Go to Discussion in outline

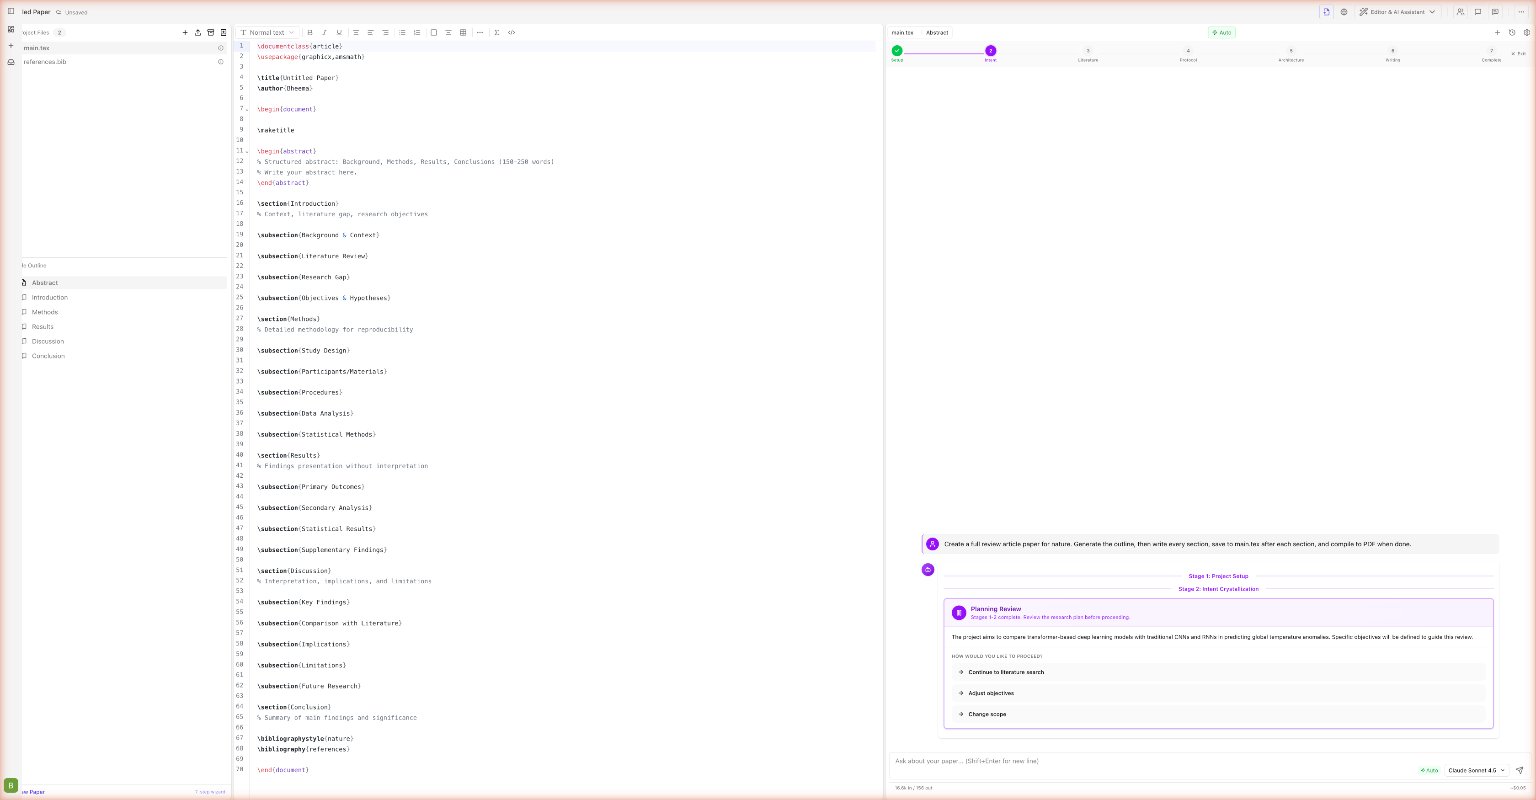(123, 341)
